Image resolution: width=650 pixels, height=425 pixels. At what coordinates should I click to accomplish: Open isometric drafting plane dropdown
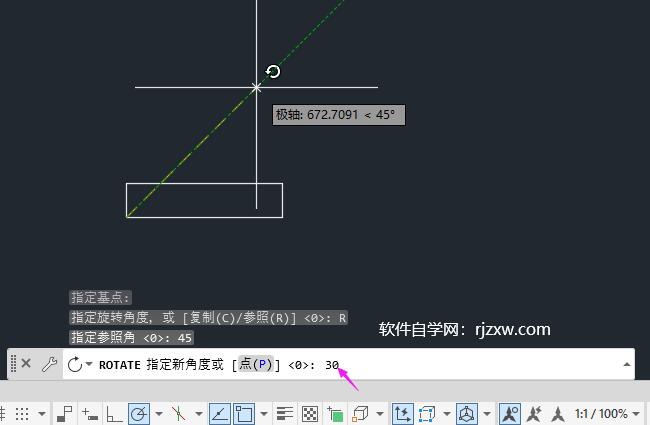pos(199,413)
